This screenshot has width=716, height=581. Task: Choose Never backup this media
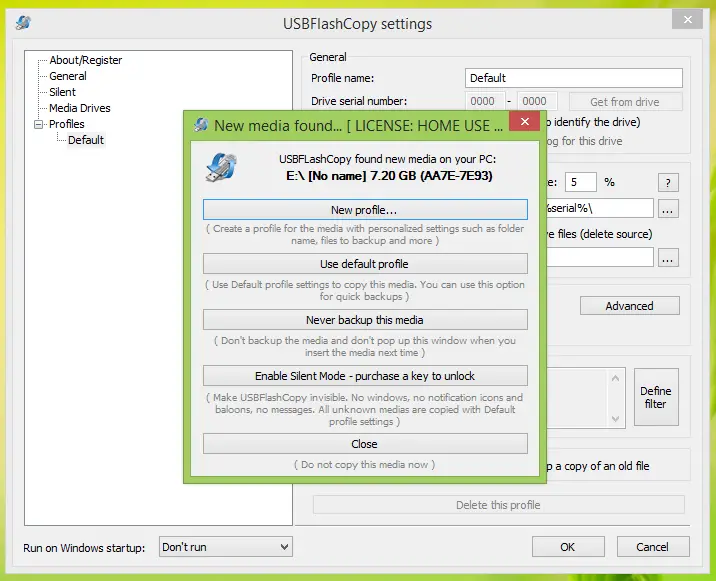click(365, 320)
